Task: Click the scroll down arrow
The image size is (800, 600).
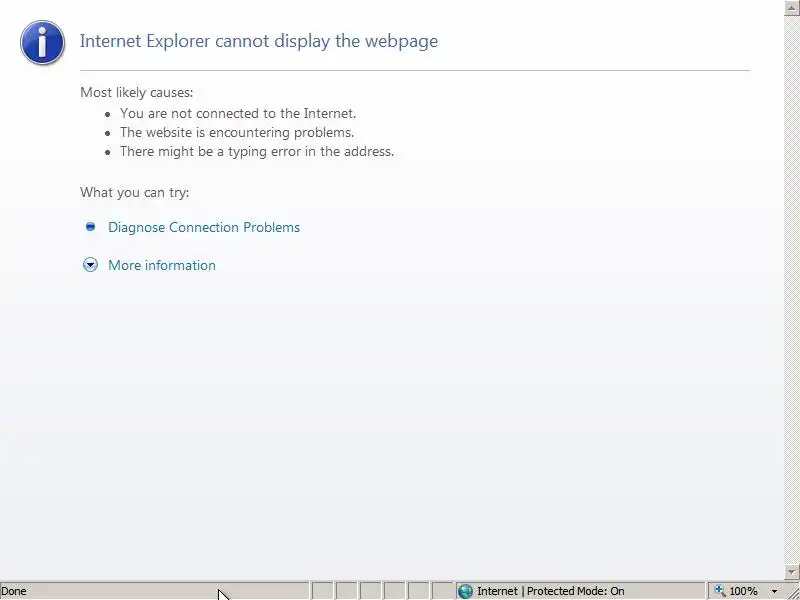Action: (792, 571)
